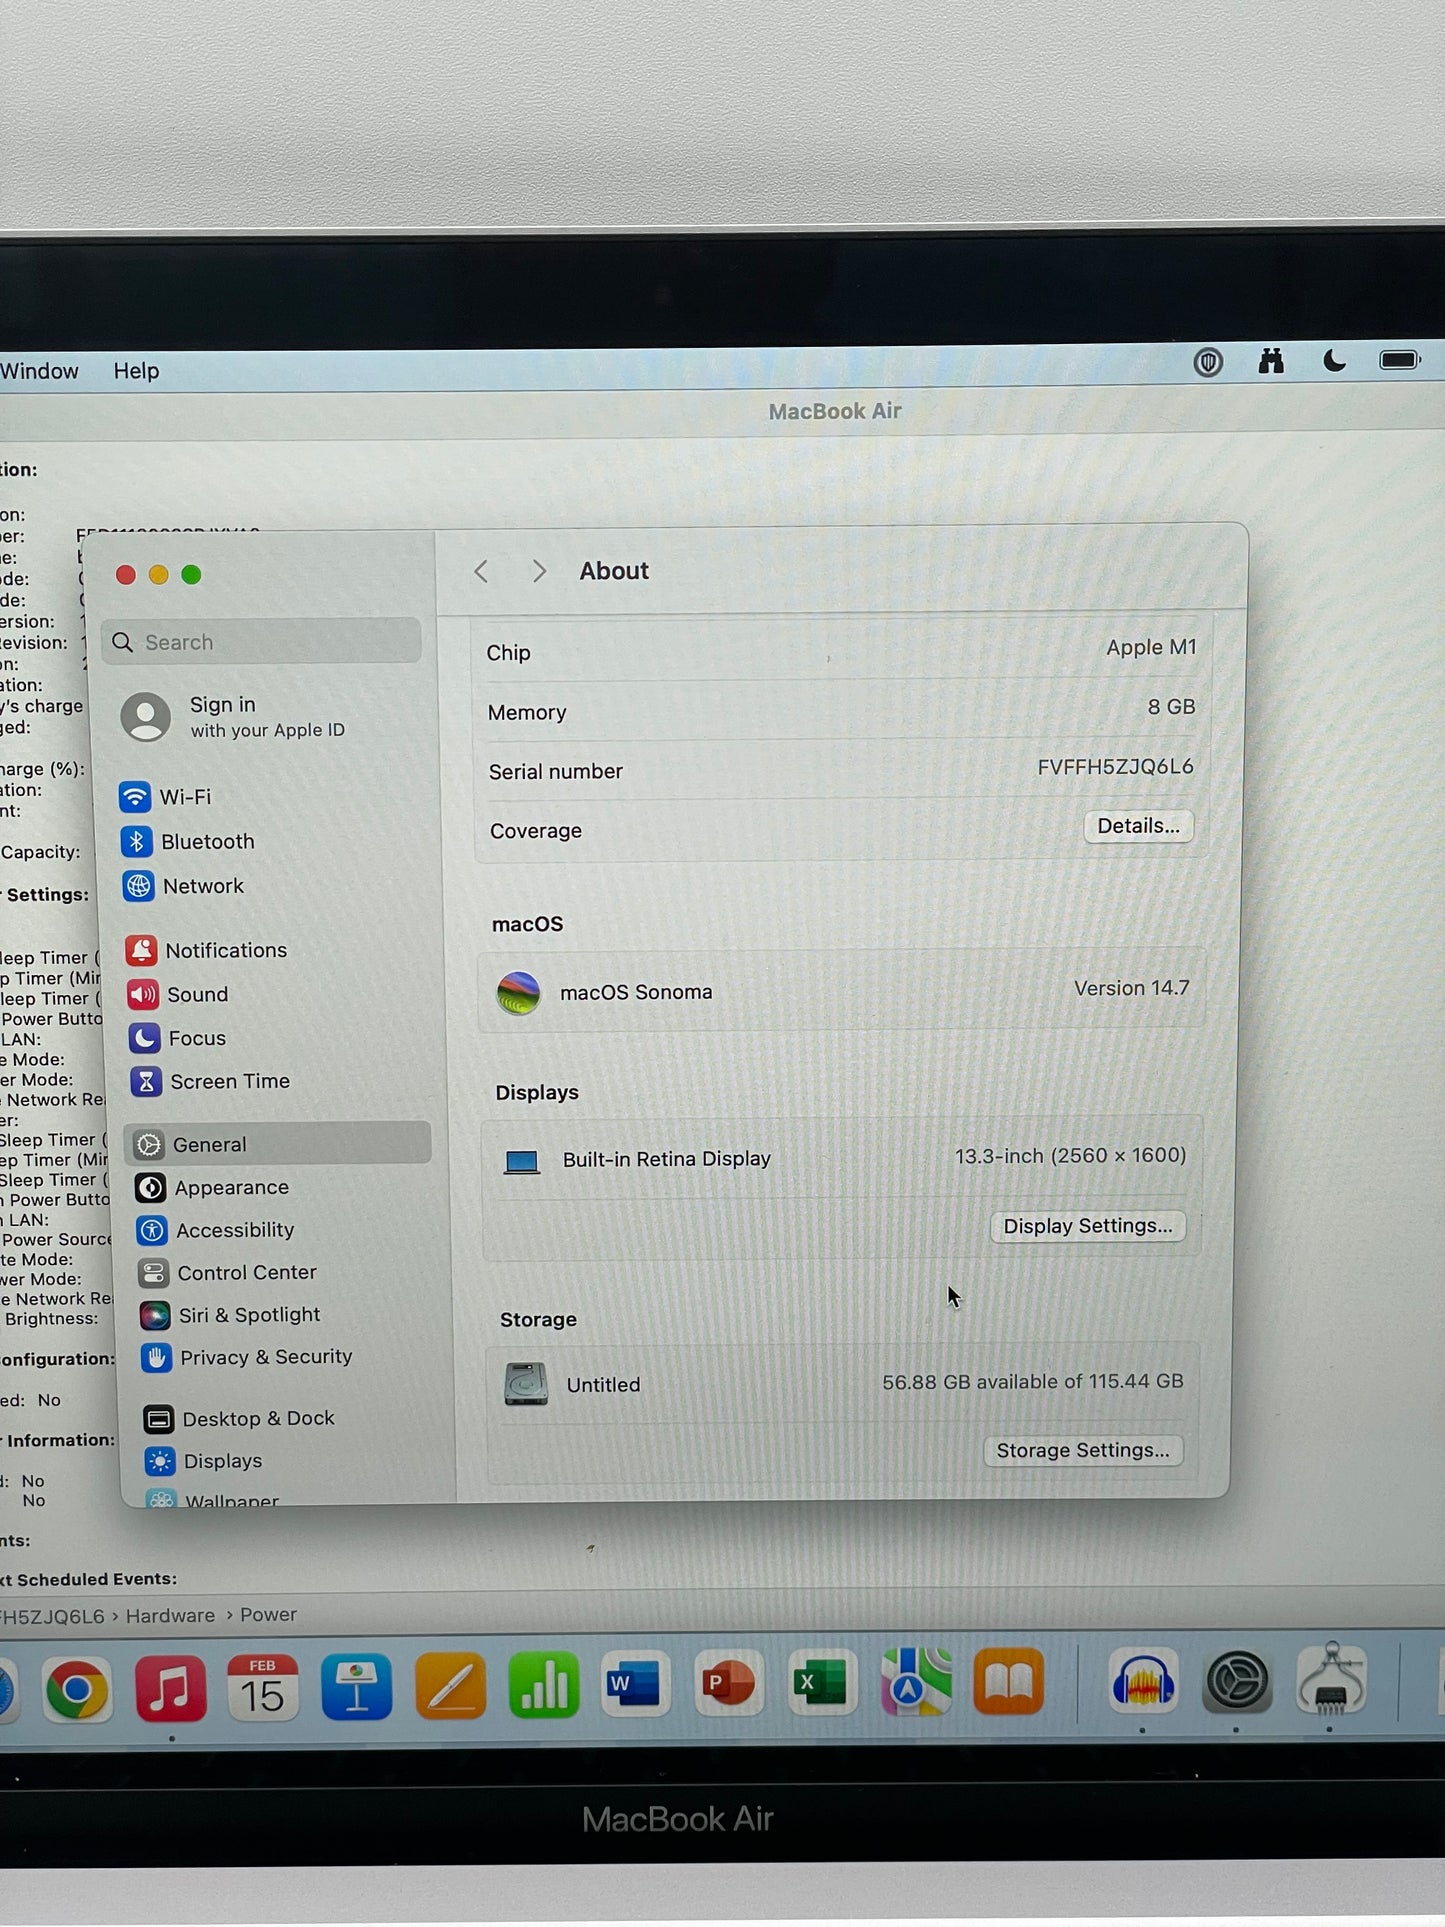The image size is (1445, 1927).
Task: Click the Coverage Details… button
Action: click(x=1138, y=826)
